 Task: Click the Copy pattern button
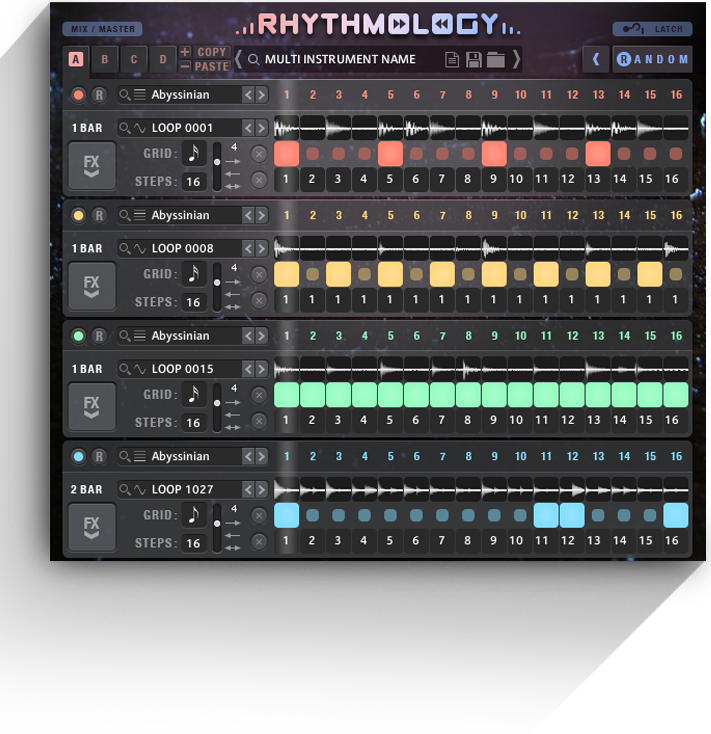[x=205, y=52]
